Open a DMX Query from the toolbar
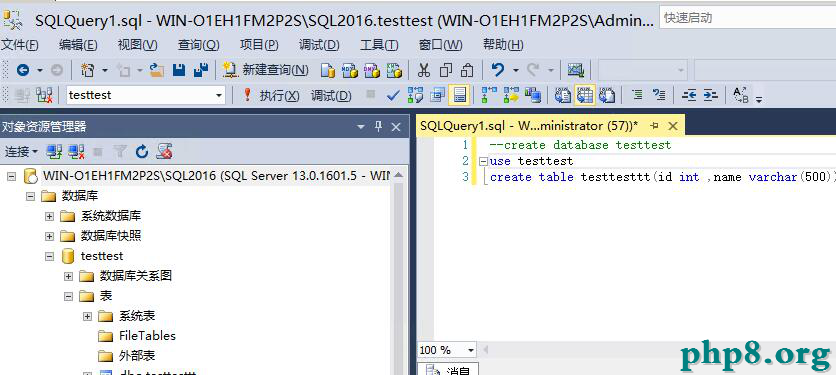 (371, 70)
